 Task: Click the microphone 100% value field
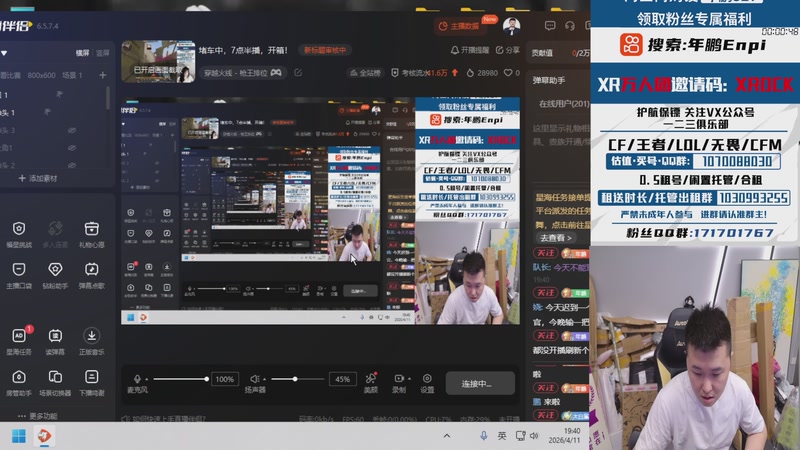(224, 379)
